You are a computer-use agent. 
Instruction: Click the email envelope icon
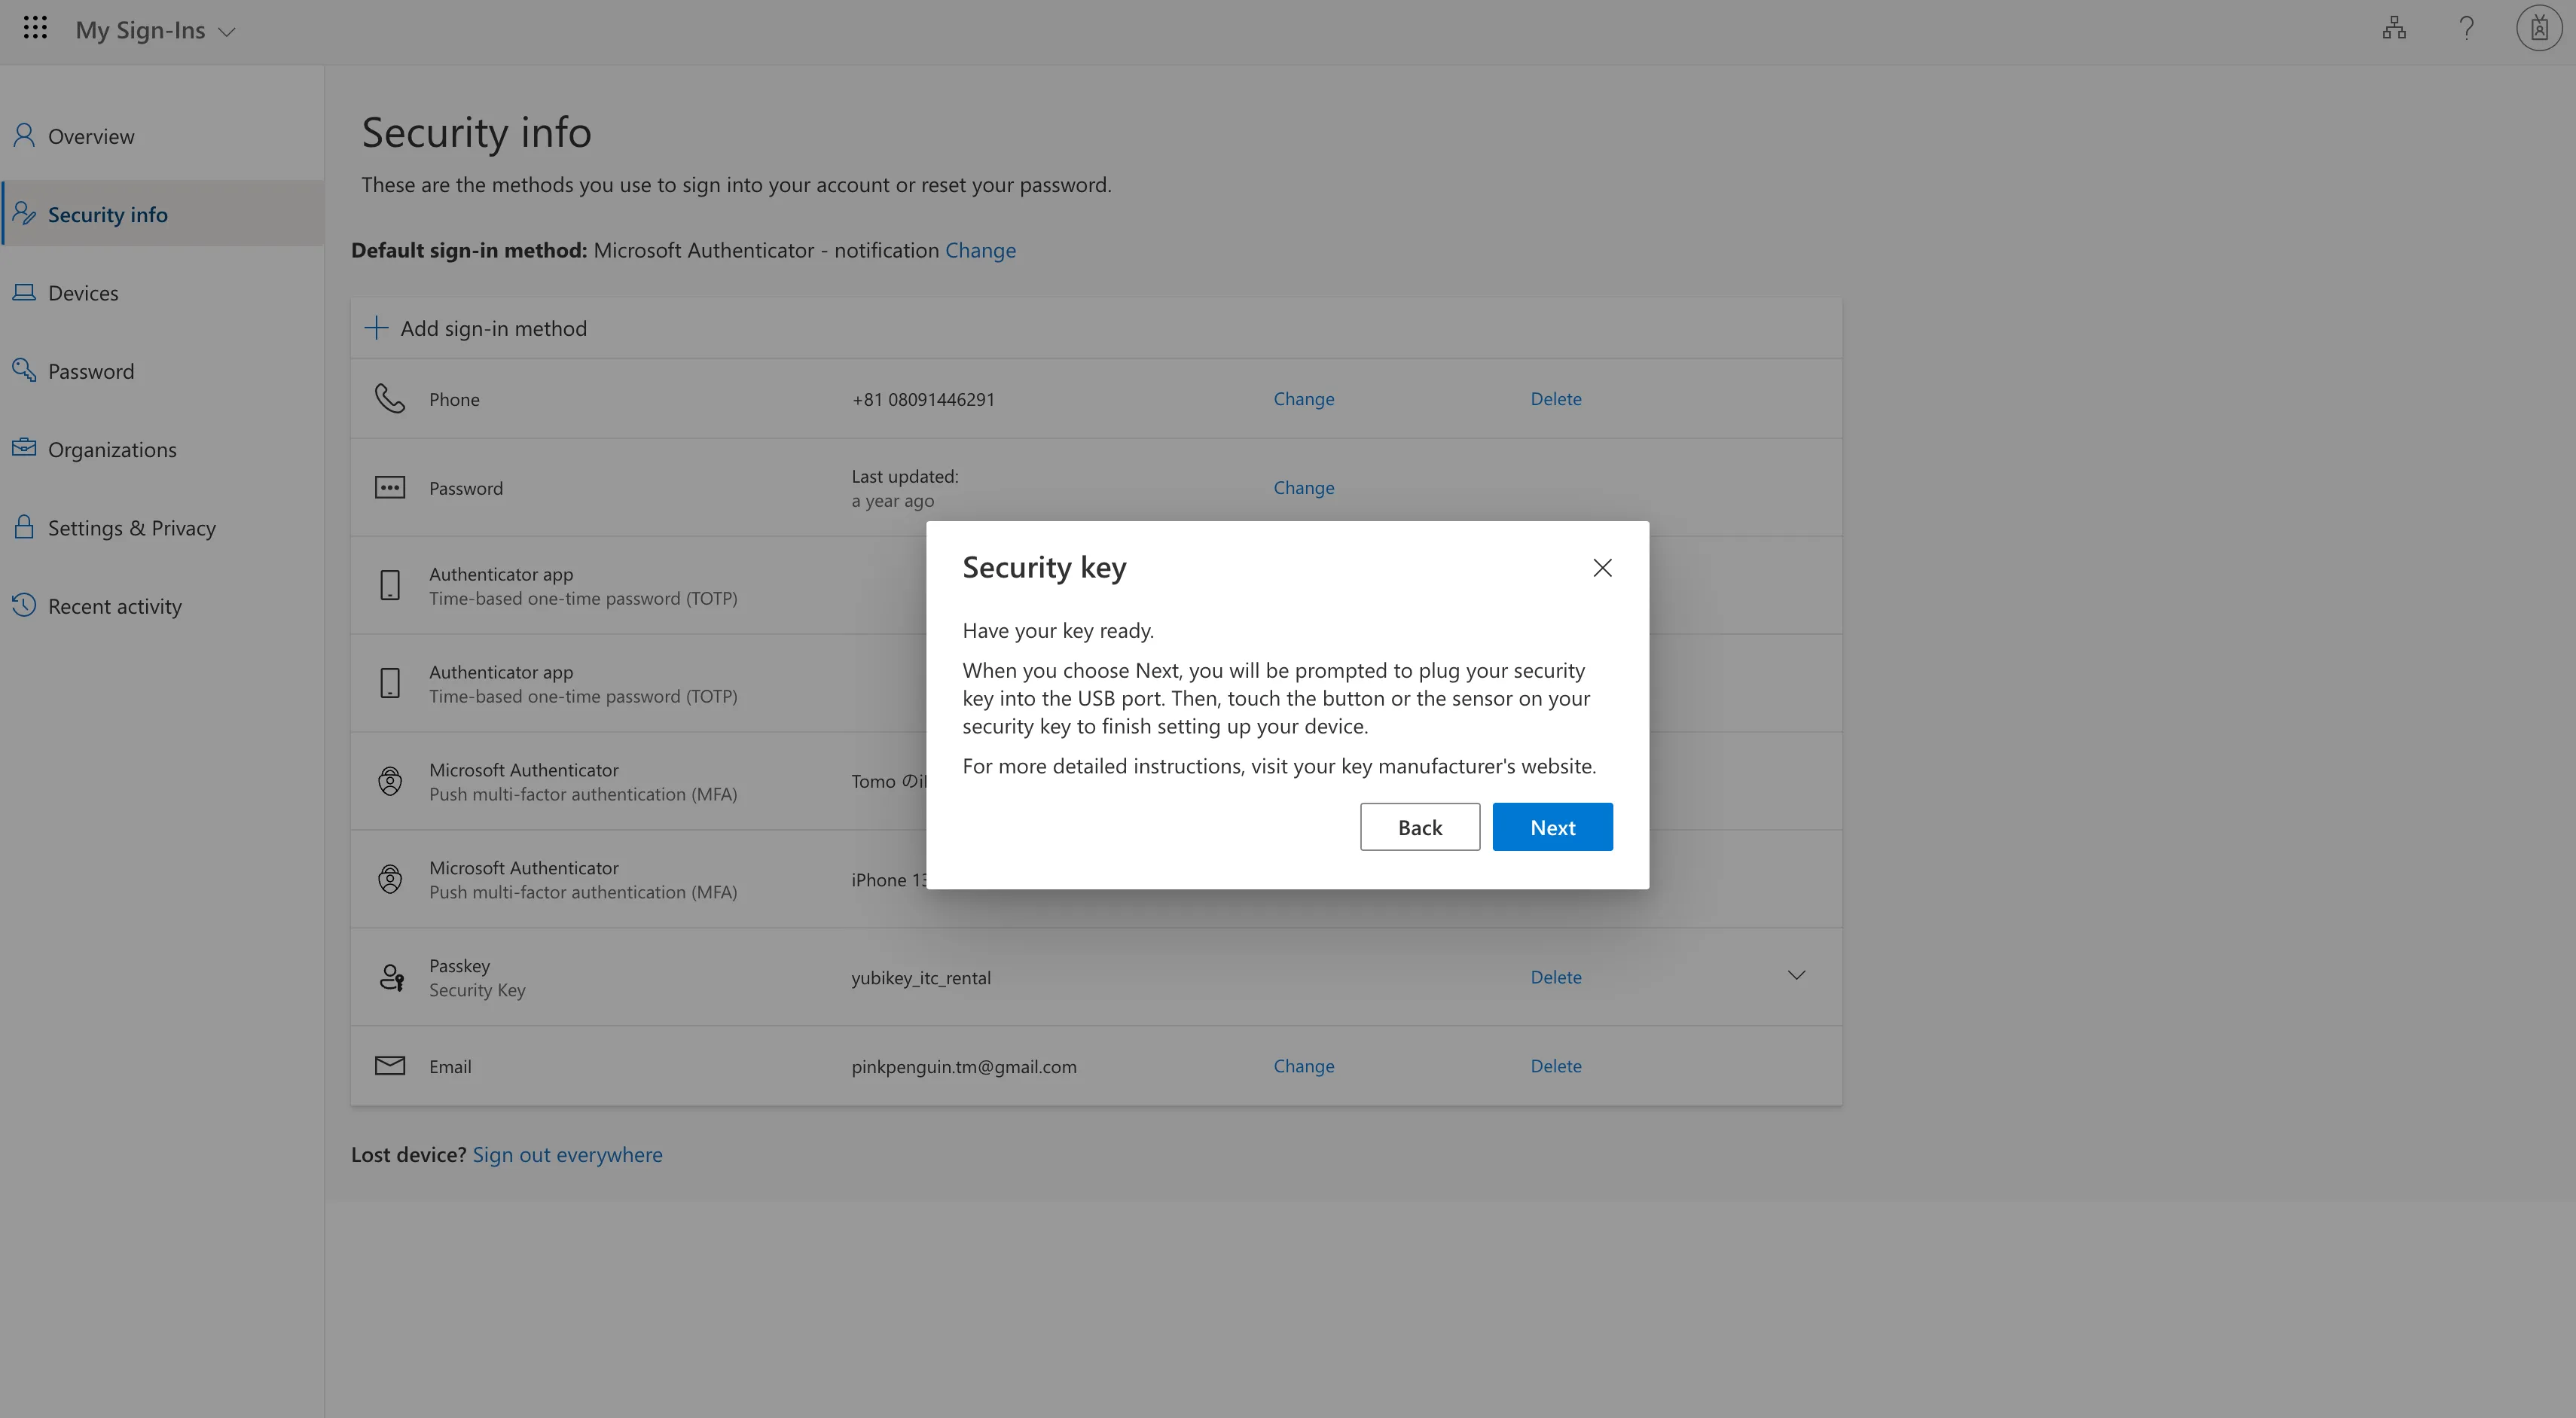pos(390,1066)
